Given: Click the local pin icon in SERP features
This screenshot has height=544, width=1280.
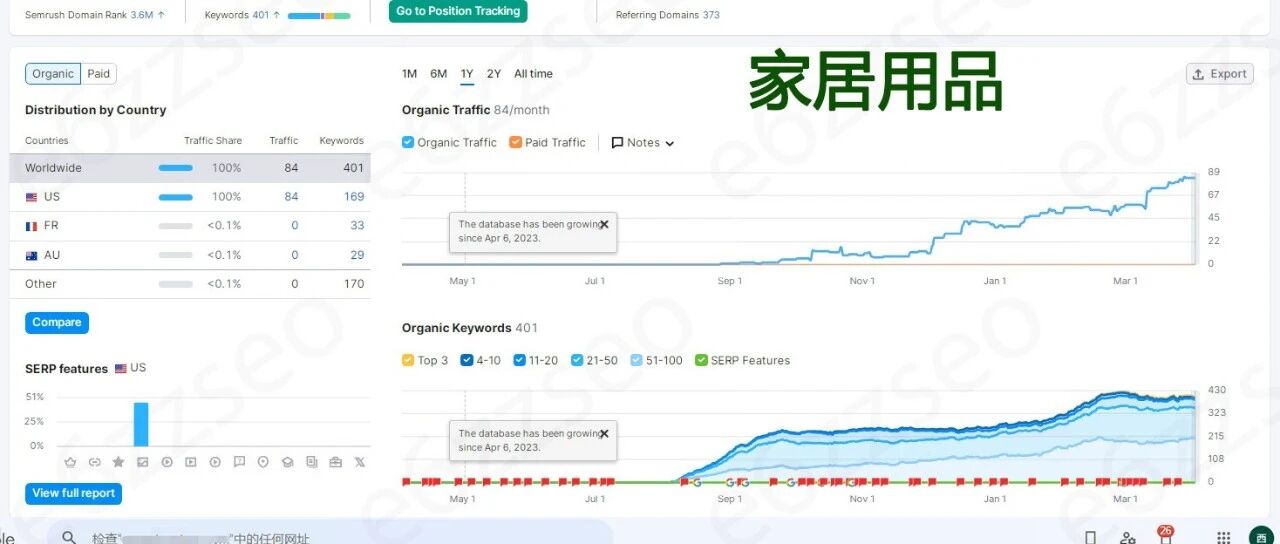Looking at the screenshot, I should pyautogui.click(x=263, y=462).
